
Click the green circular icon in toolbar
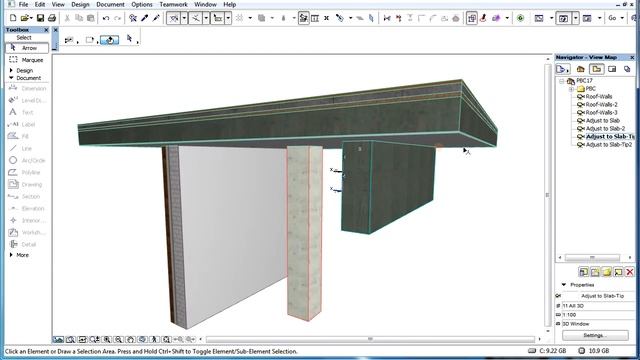pos(520,18)
